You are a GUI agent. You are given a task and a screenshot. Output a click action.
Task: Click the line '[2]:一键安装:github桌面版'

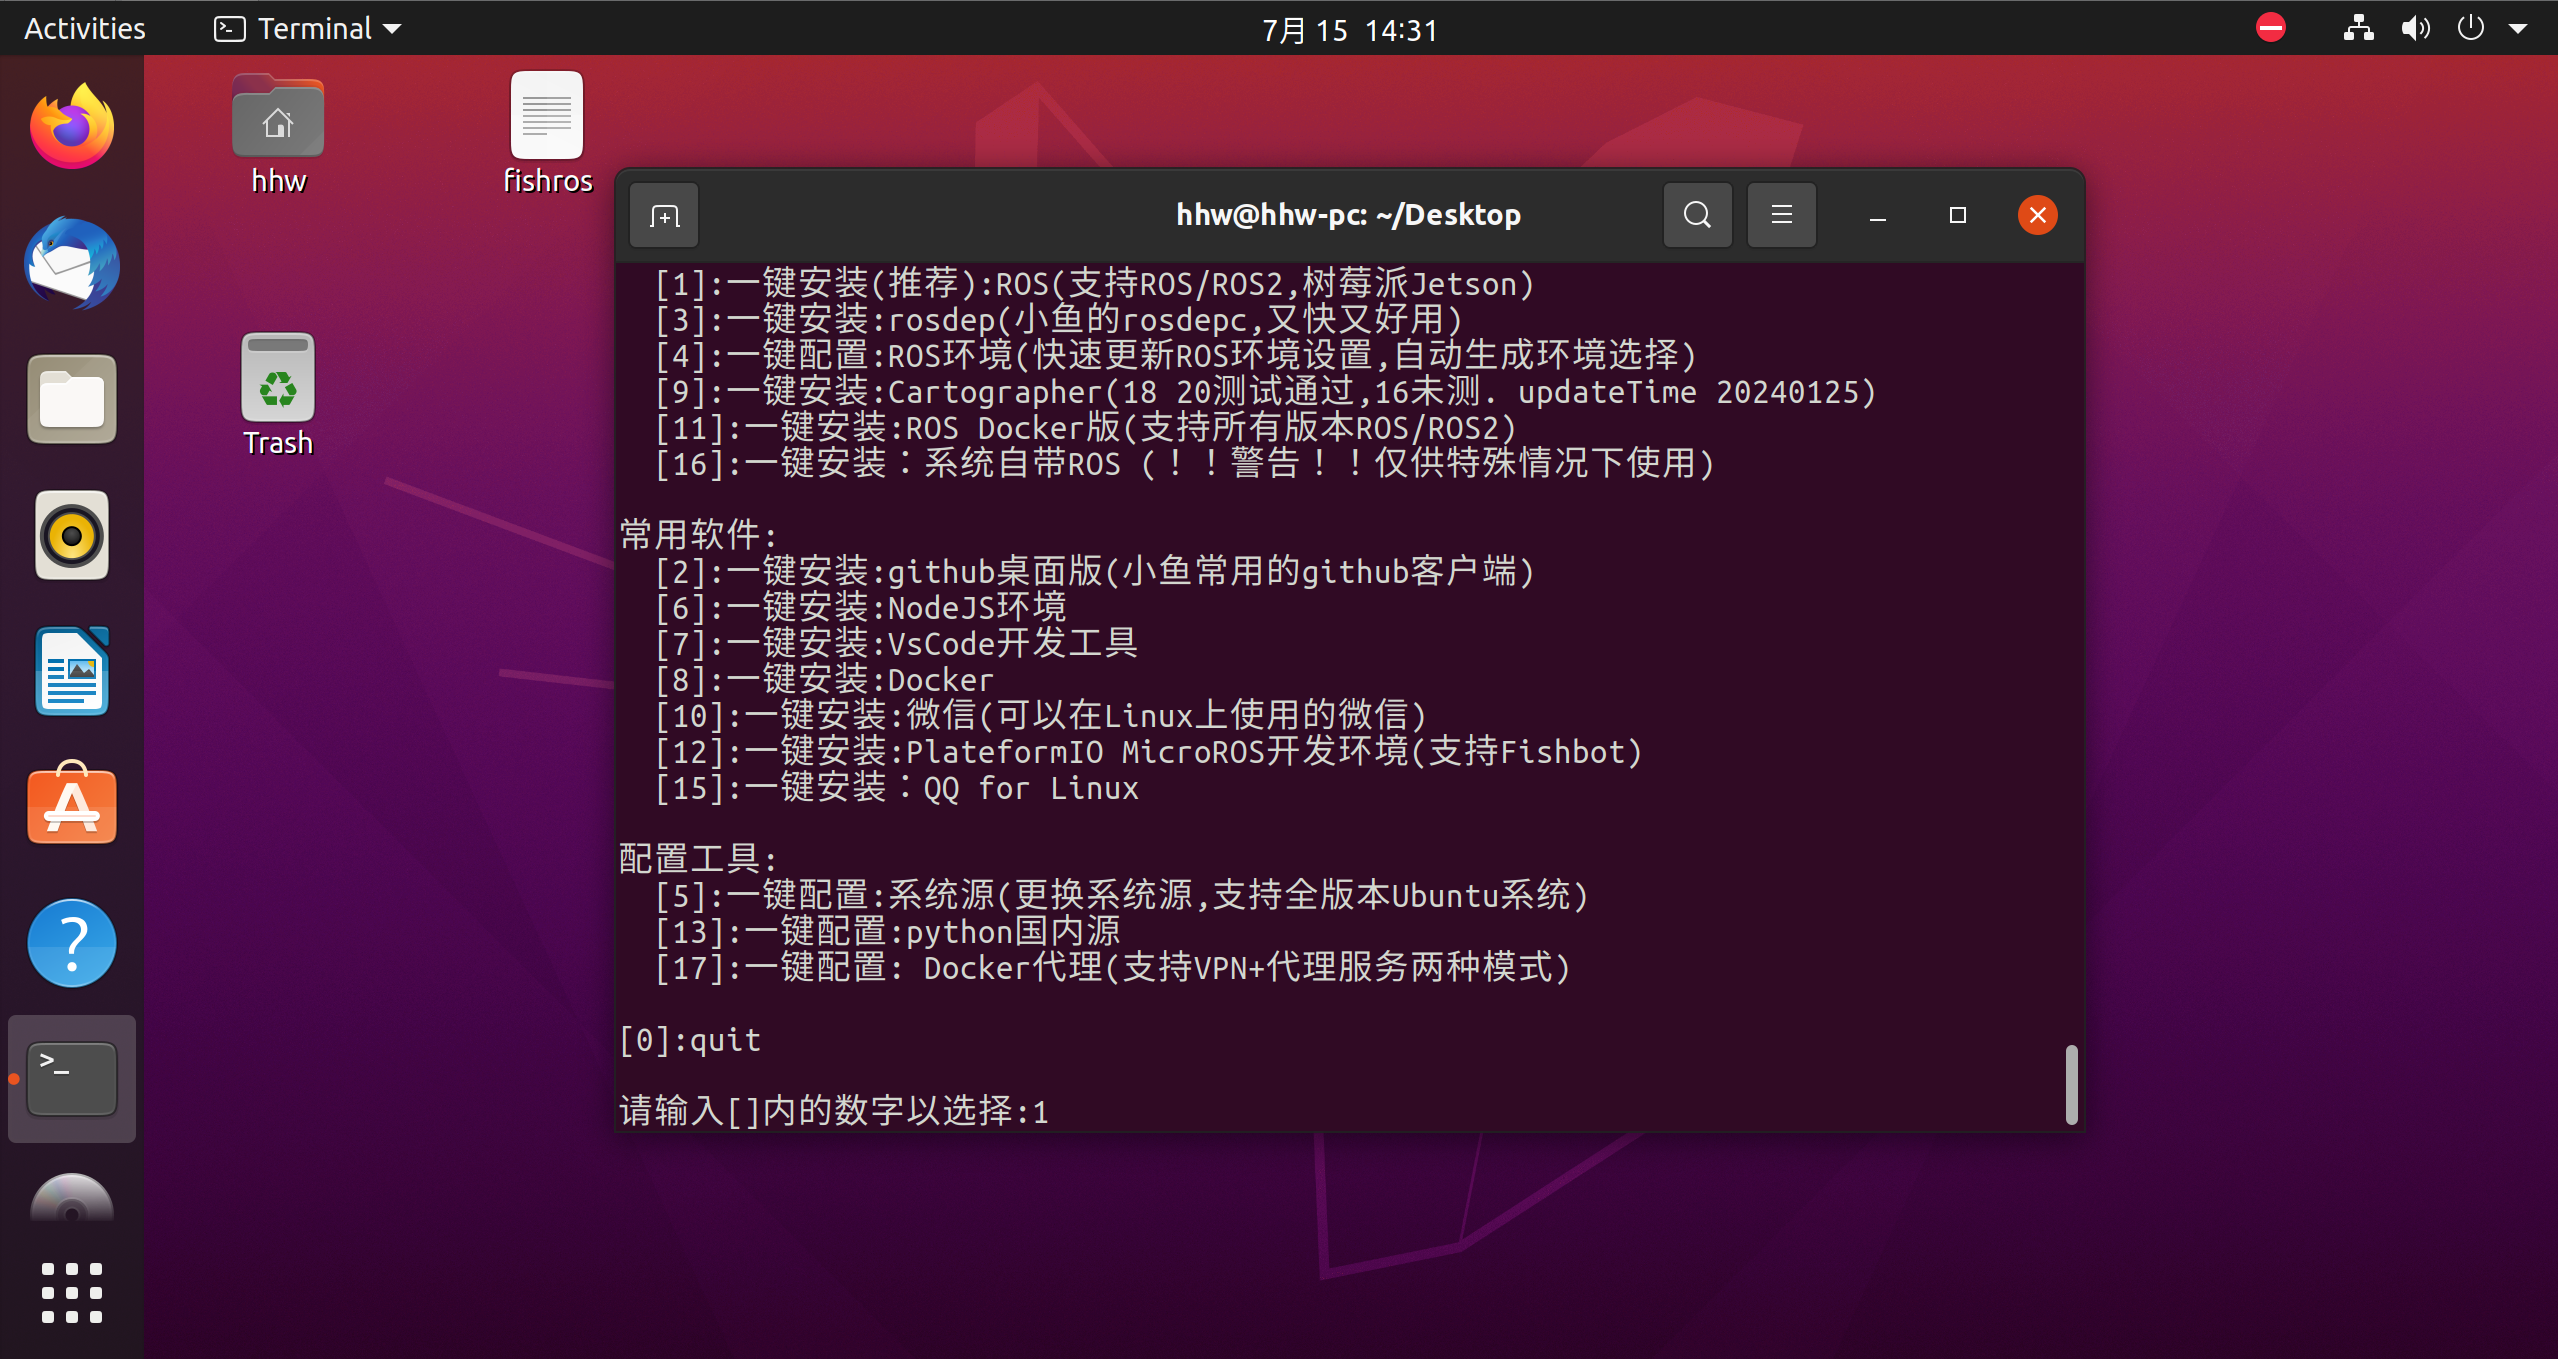1094,571
